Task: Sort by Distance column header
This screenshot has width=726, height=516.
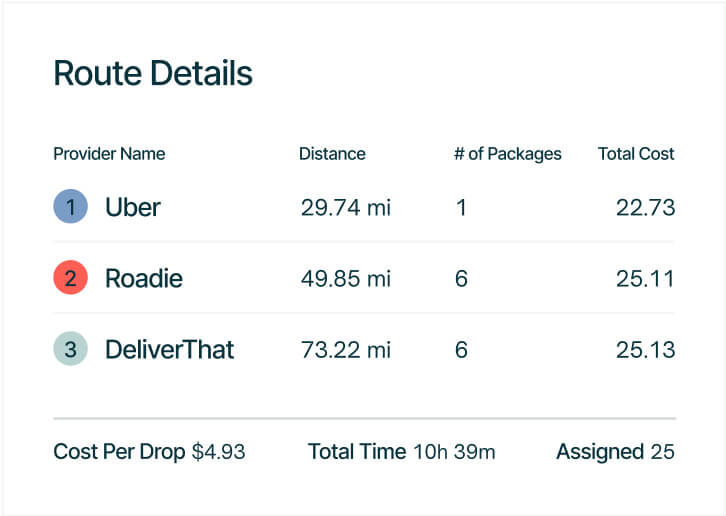Action: pyautogui.click(x=332, y=154)
